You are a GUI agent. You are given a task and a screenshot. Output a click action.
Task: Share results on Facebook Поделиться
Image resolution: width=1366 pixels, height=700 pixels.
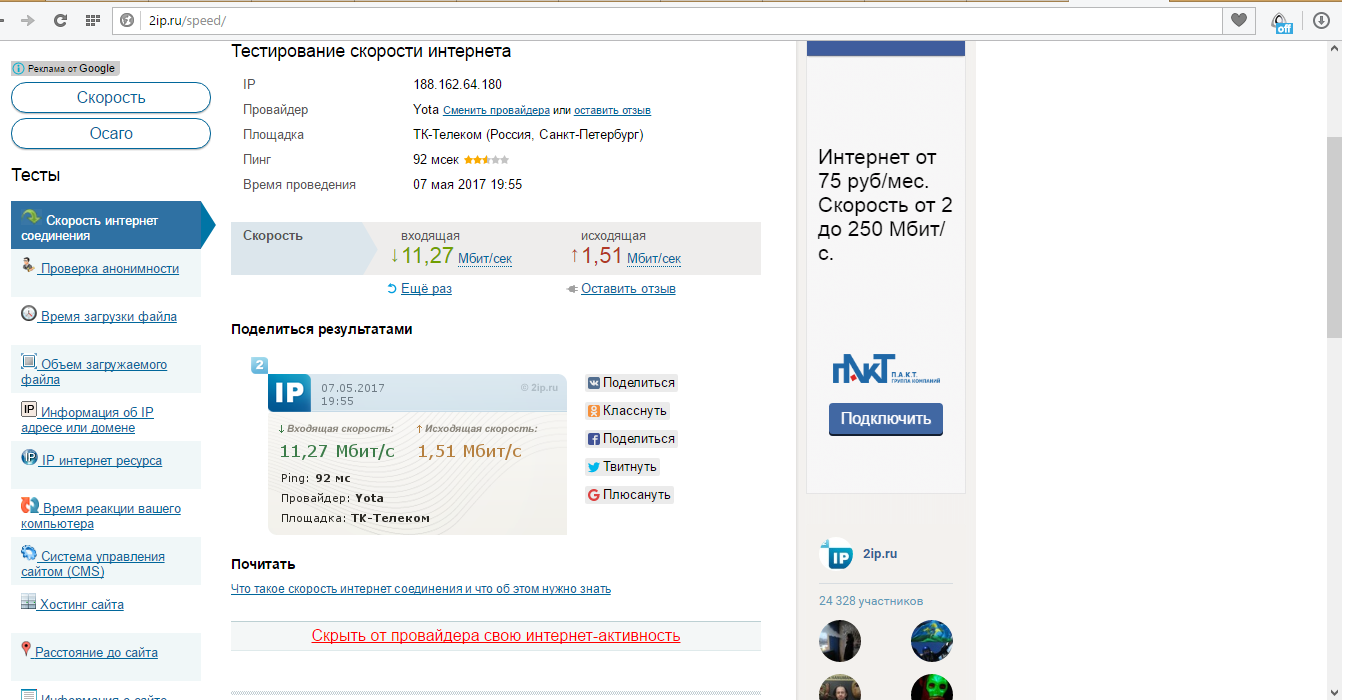pos(631,439)
